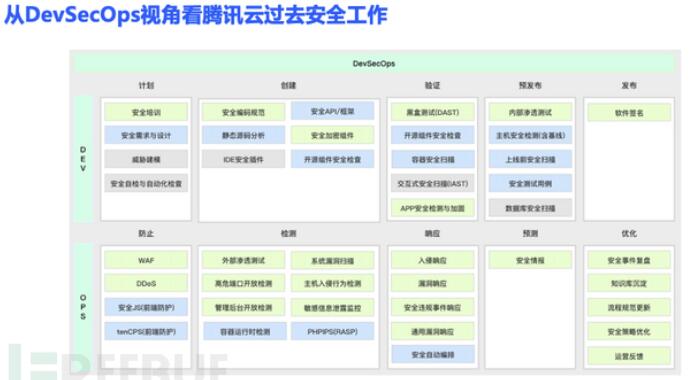Screen dimensions: 690x380
Task: Click the PHPIPS(RASP) box
Action: coord(333,331)
